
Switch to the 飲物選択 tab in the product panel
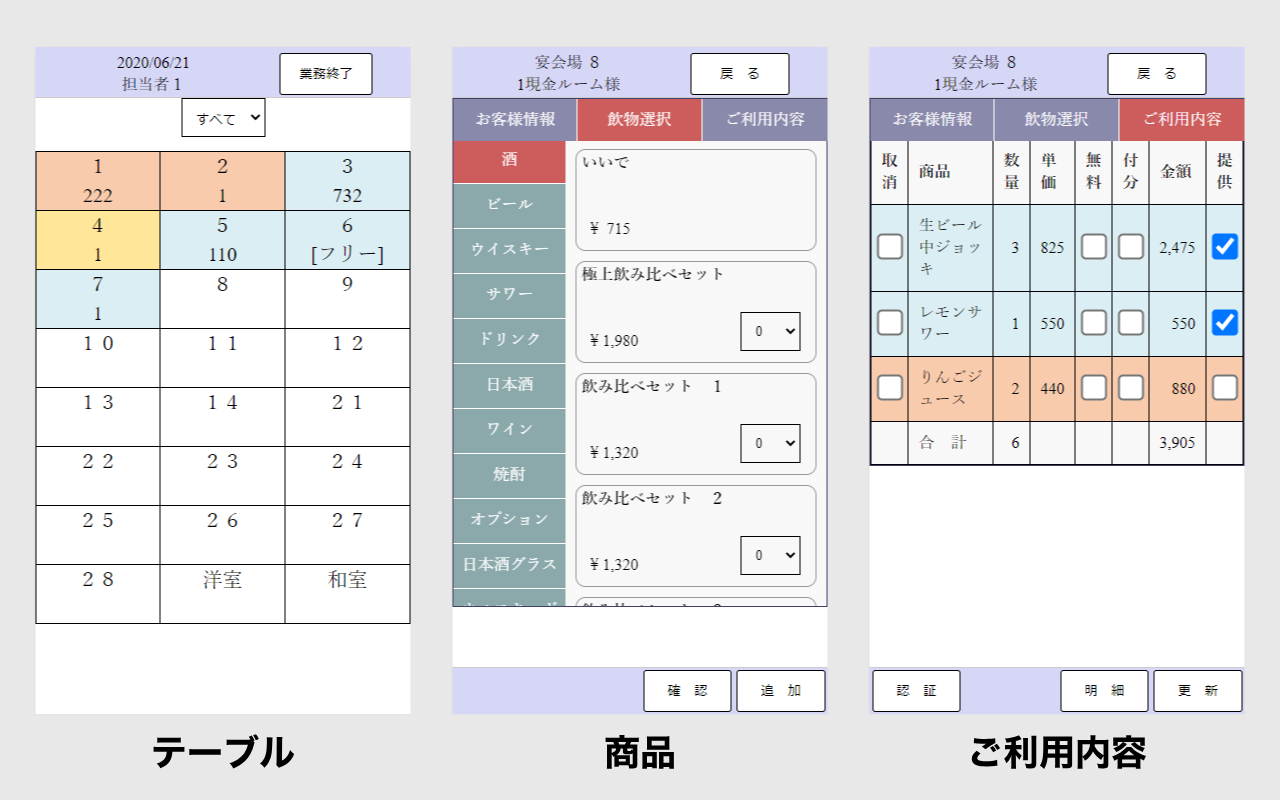(x=639, y=119)
